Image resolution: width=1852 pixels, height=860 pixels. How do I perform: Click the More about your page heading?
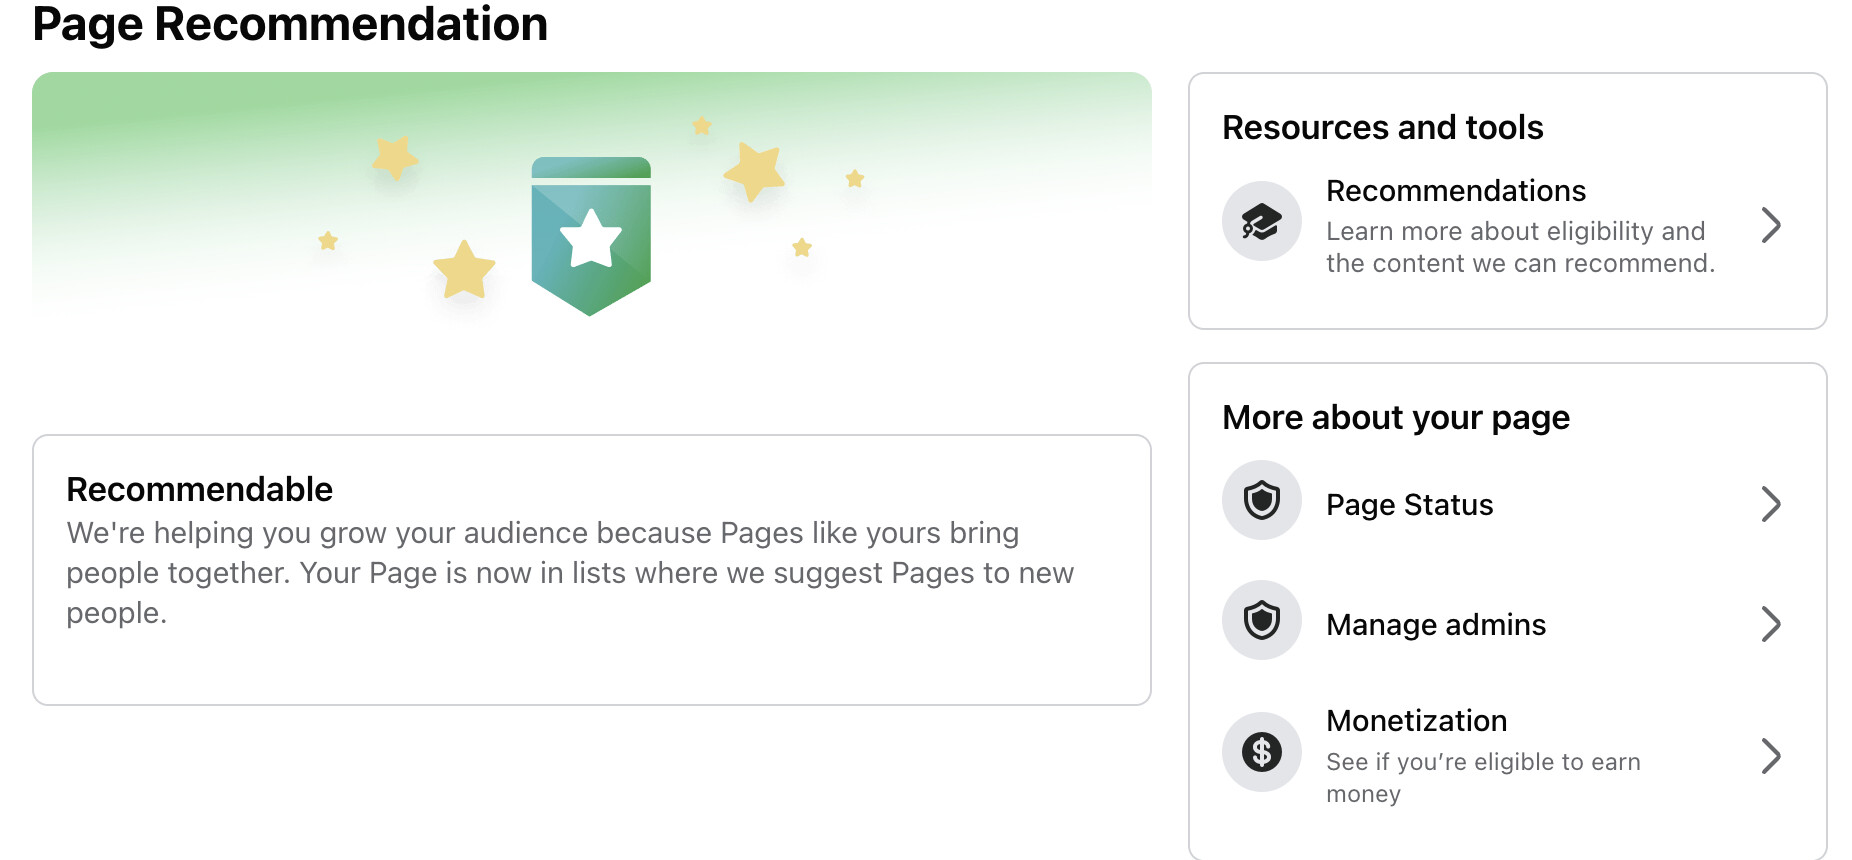(1396, 418)
